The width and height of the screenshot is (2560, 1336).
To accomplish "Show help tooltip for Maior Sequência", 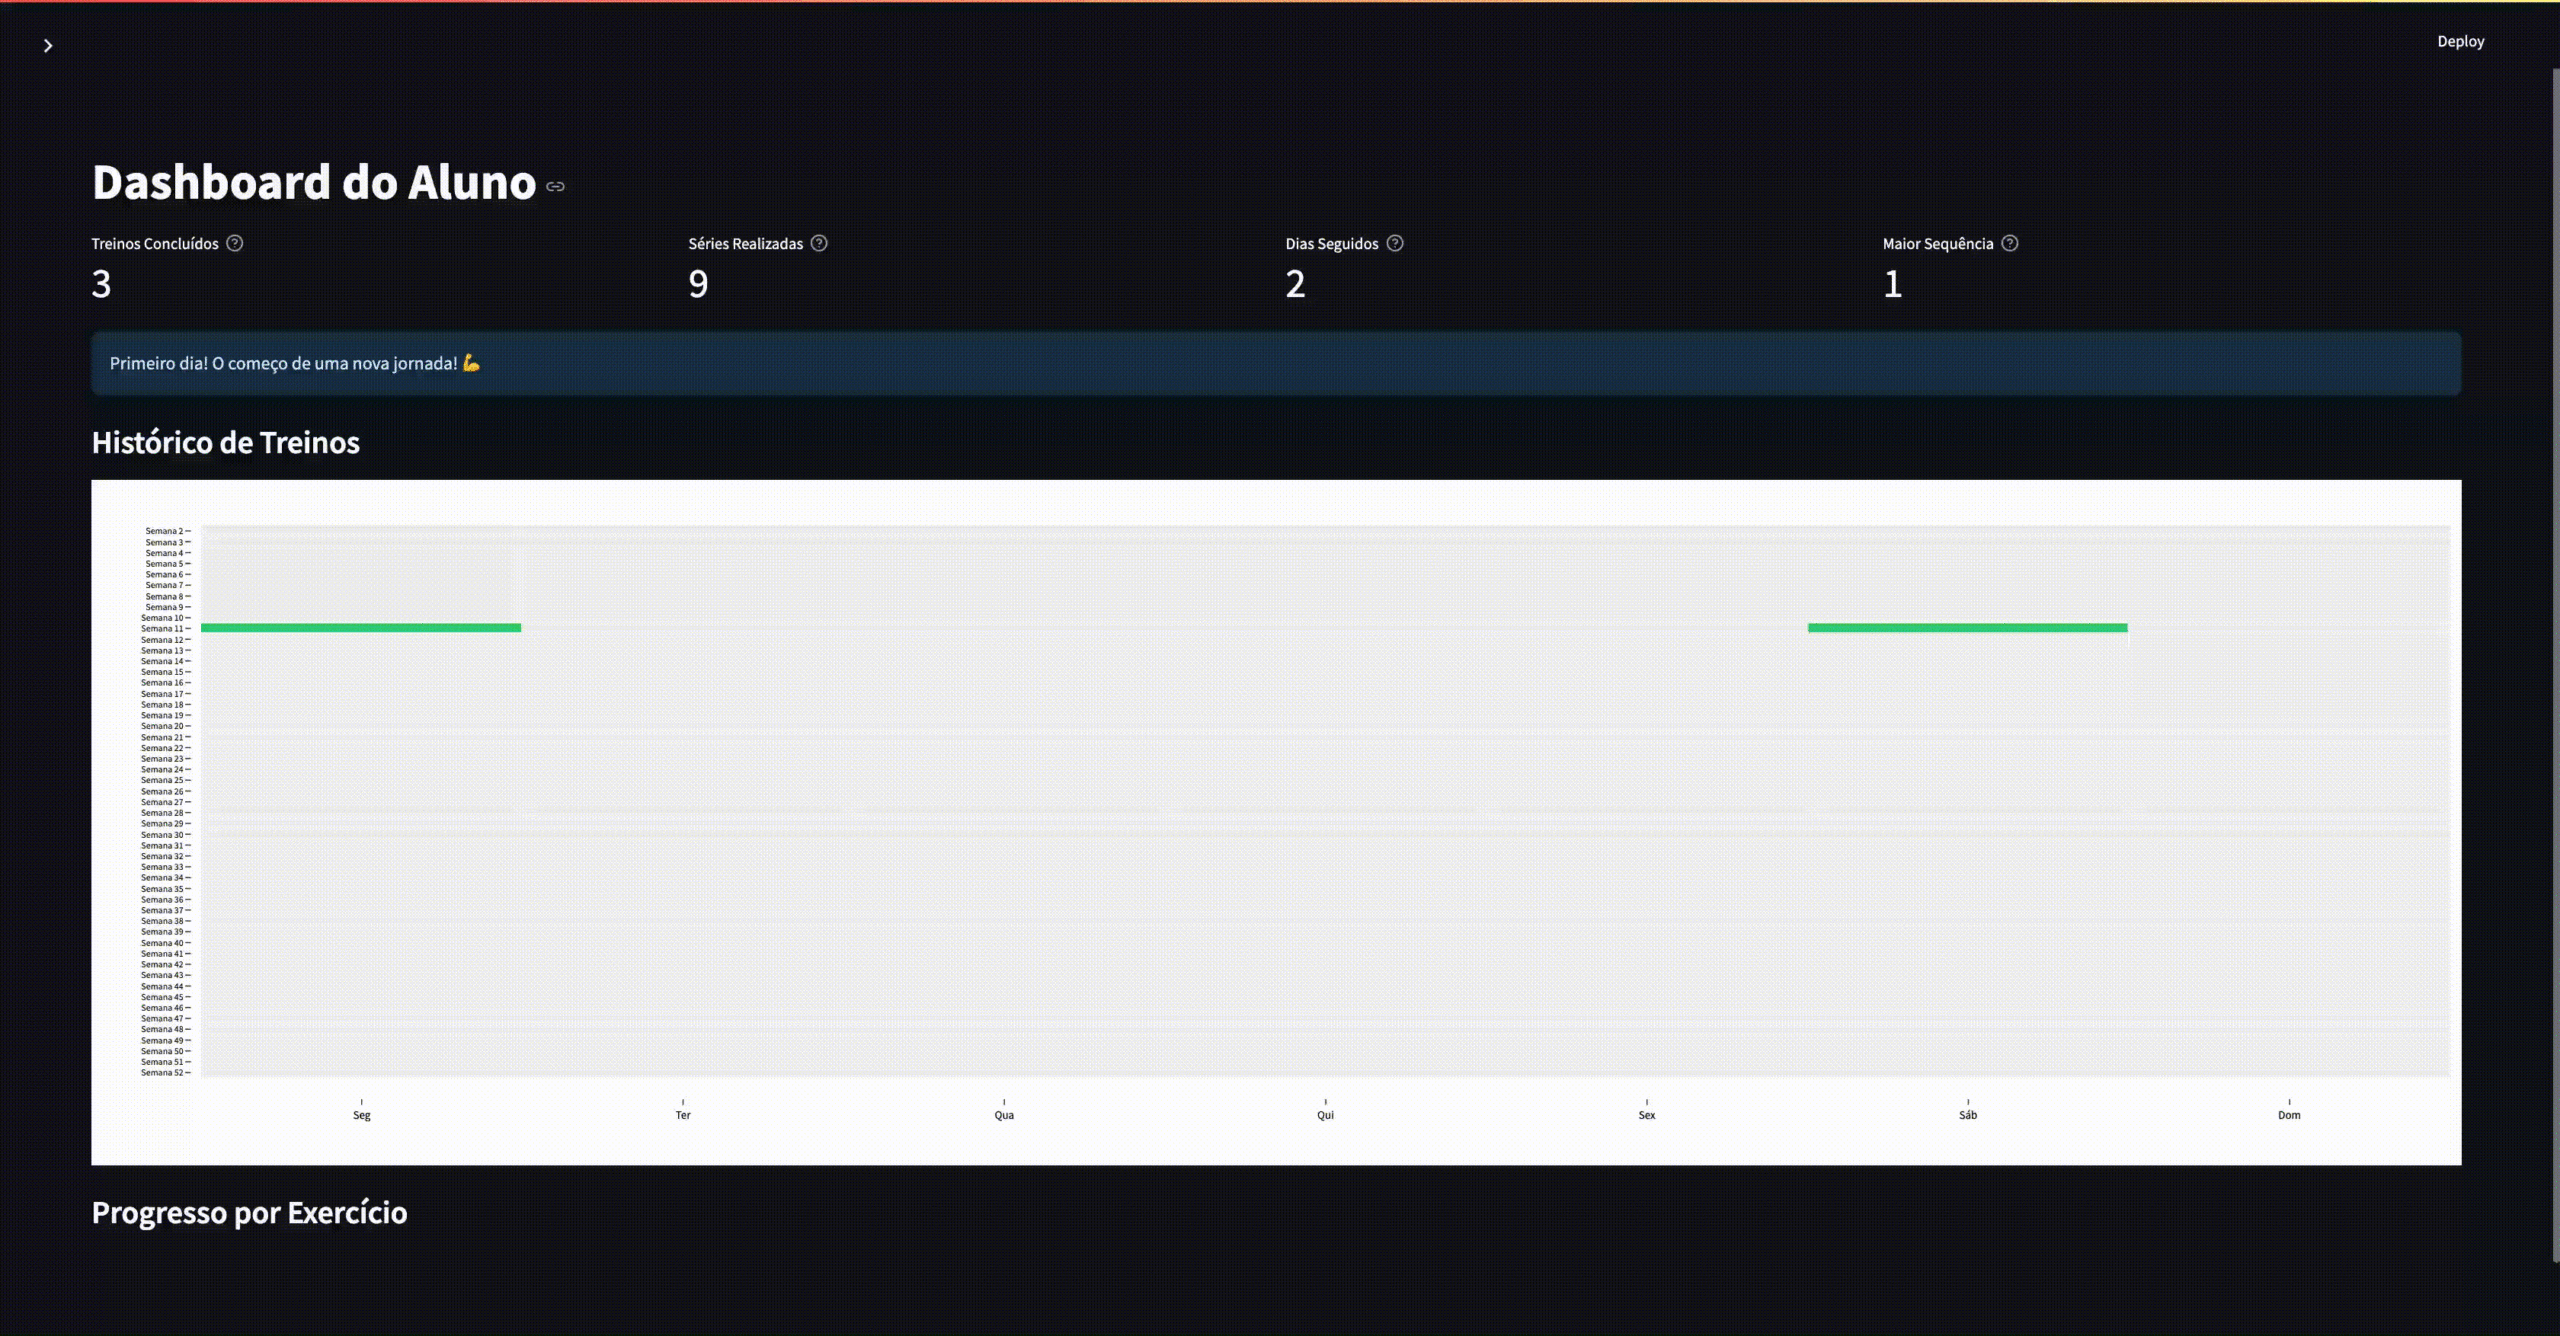I will tap(2010, 243).
